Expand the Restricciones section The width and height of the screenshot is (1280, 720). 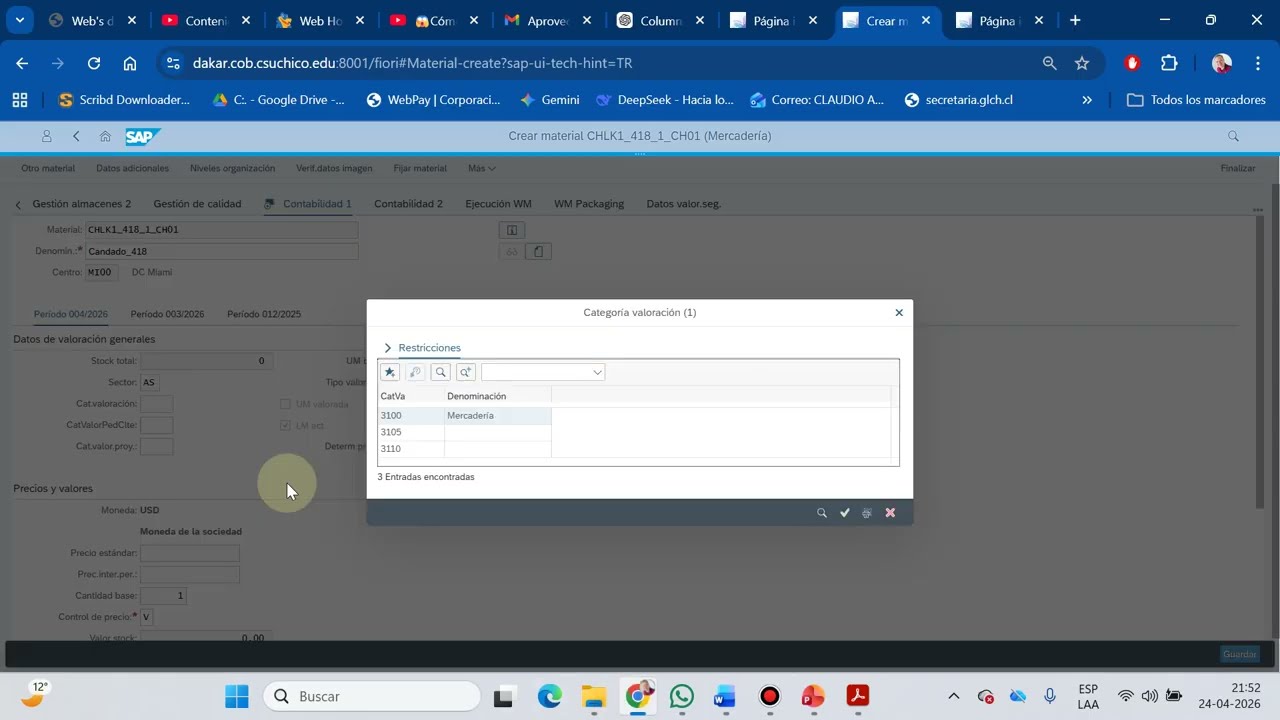(x=388, y=348)
